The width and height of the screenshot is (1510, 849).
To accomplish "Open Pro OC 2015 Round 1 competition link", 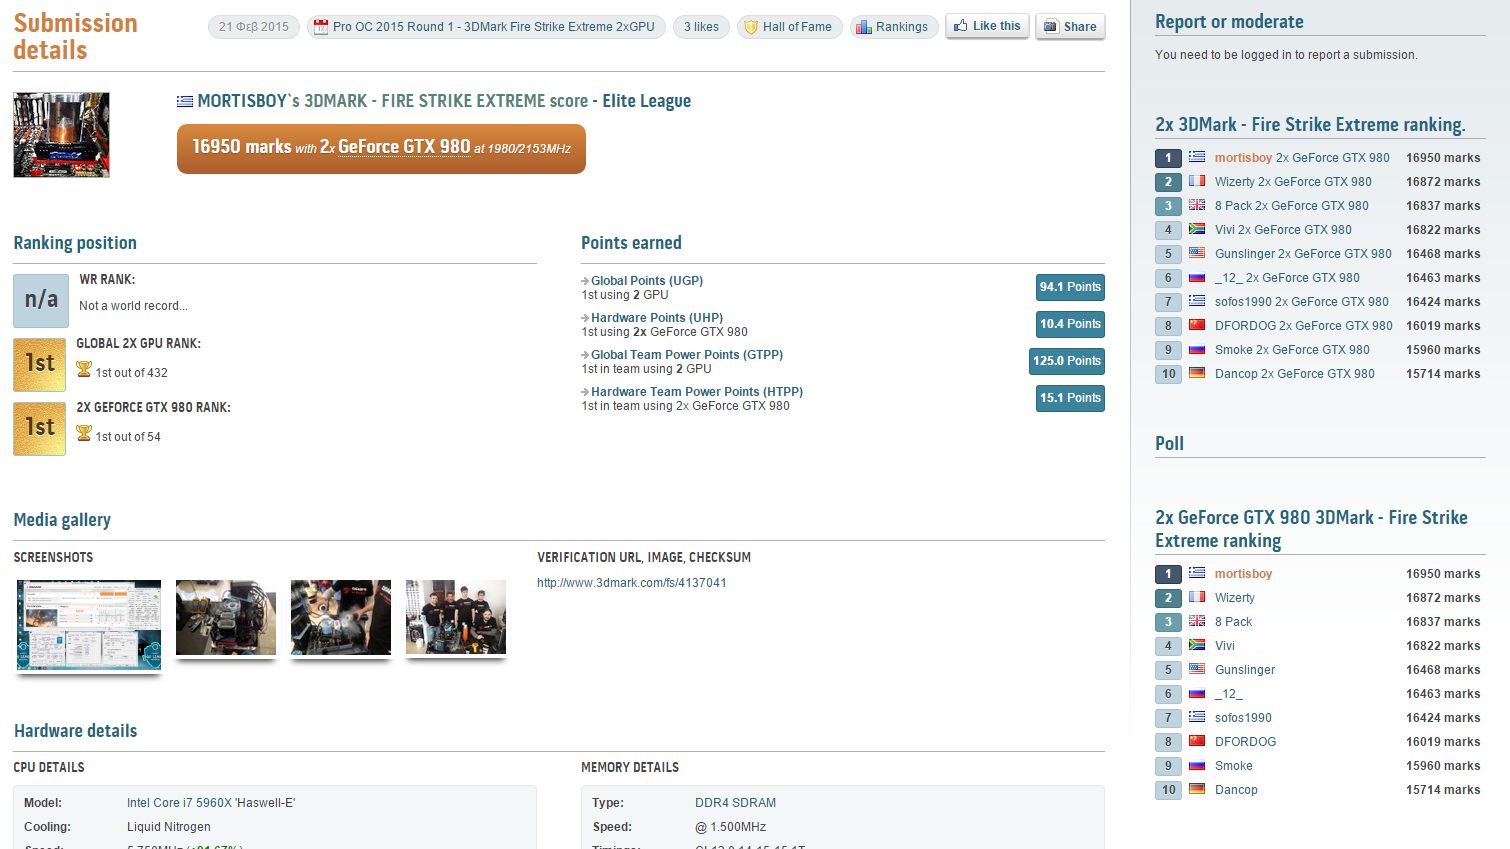I will (x=485, y=27).
